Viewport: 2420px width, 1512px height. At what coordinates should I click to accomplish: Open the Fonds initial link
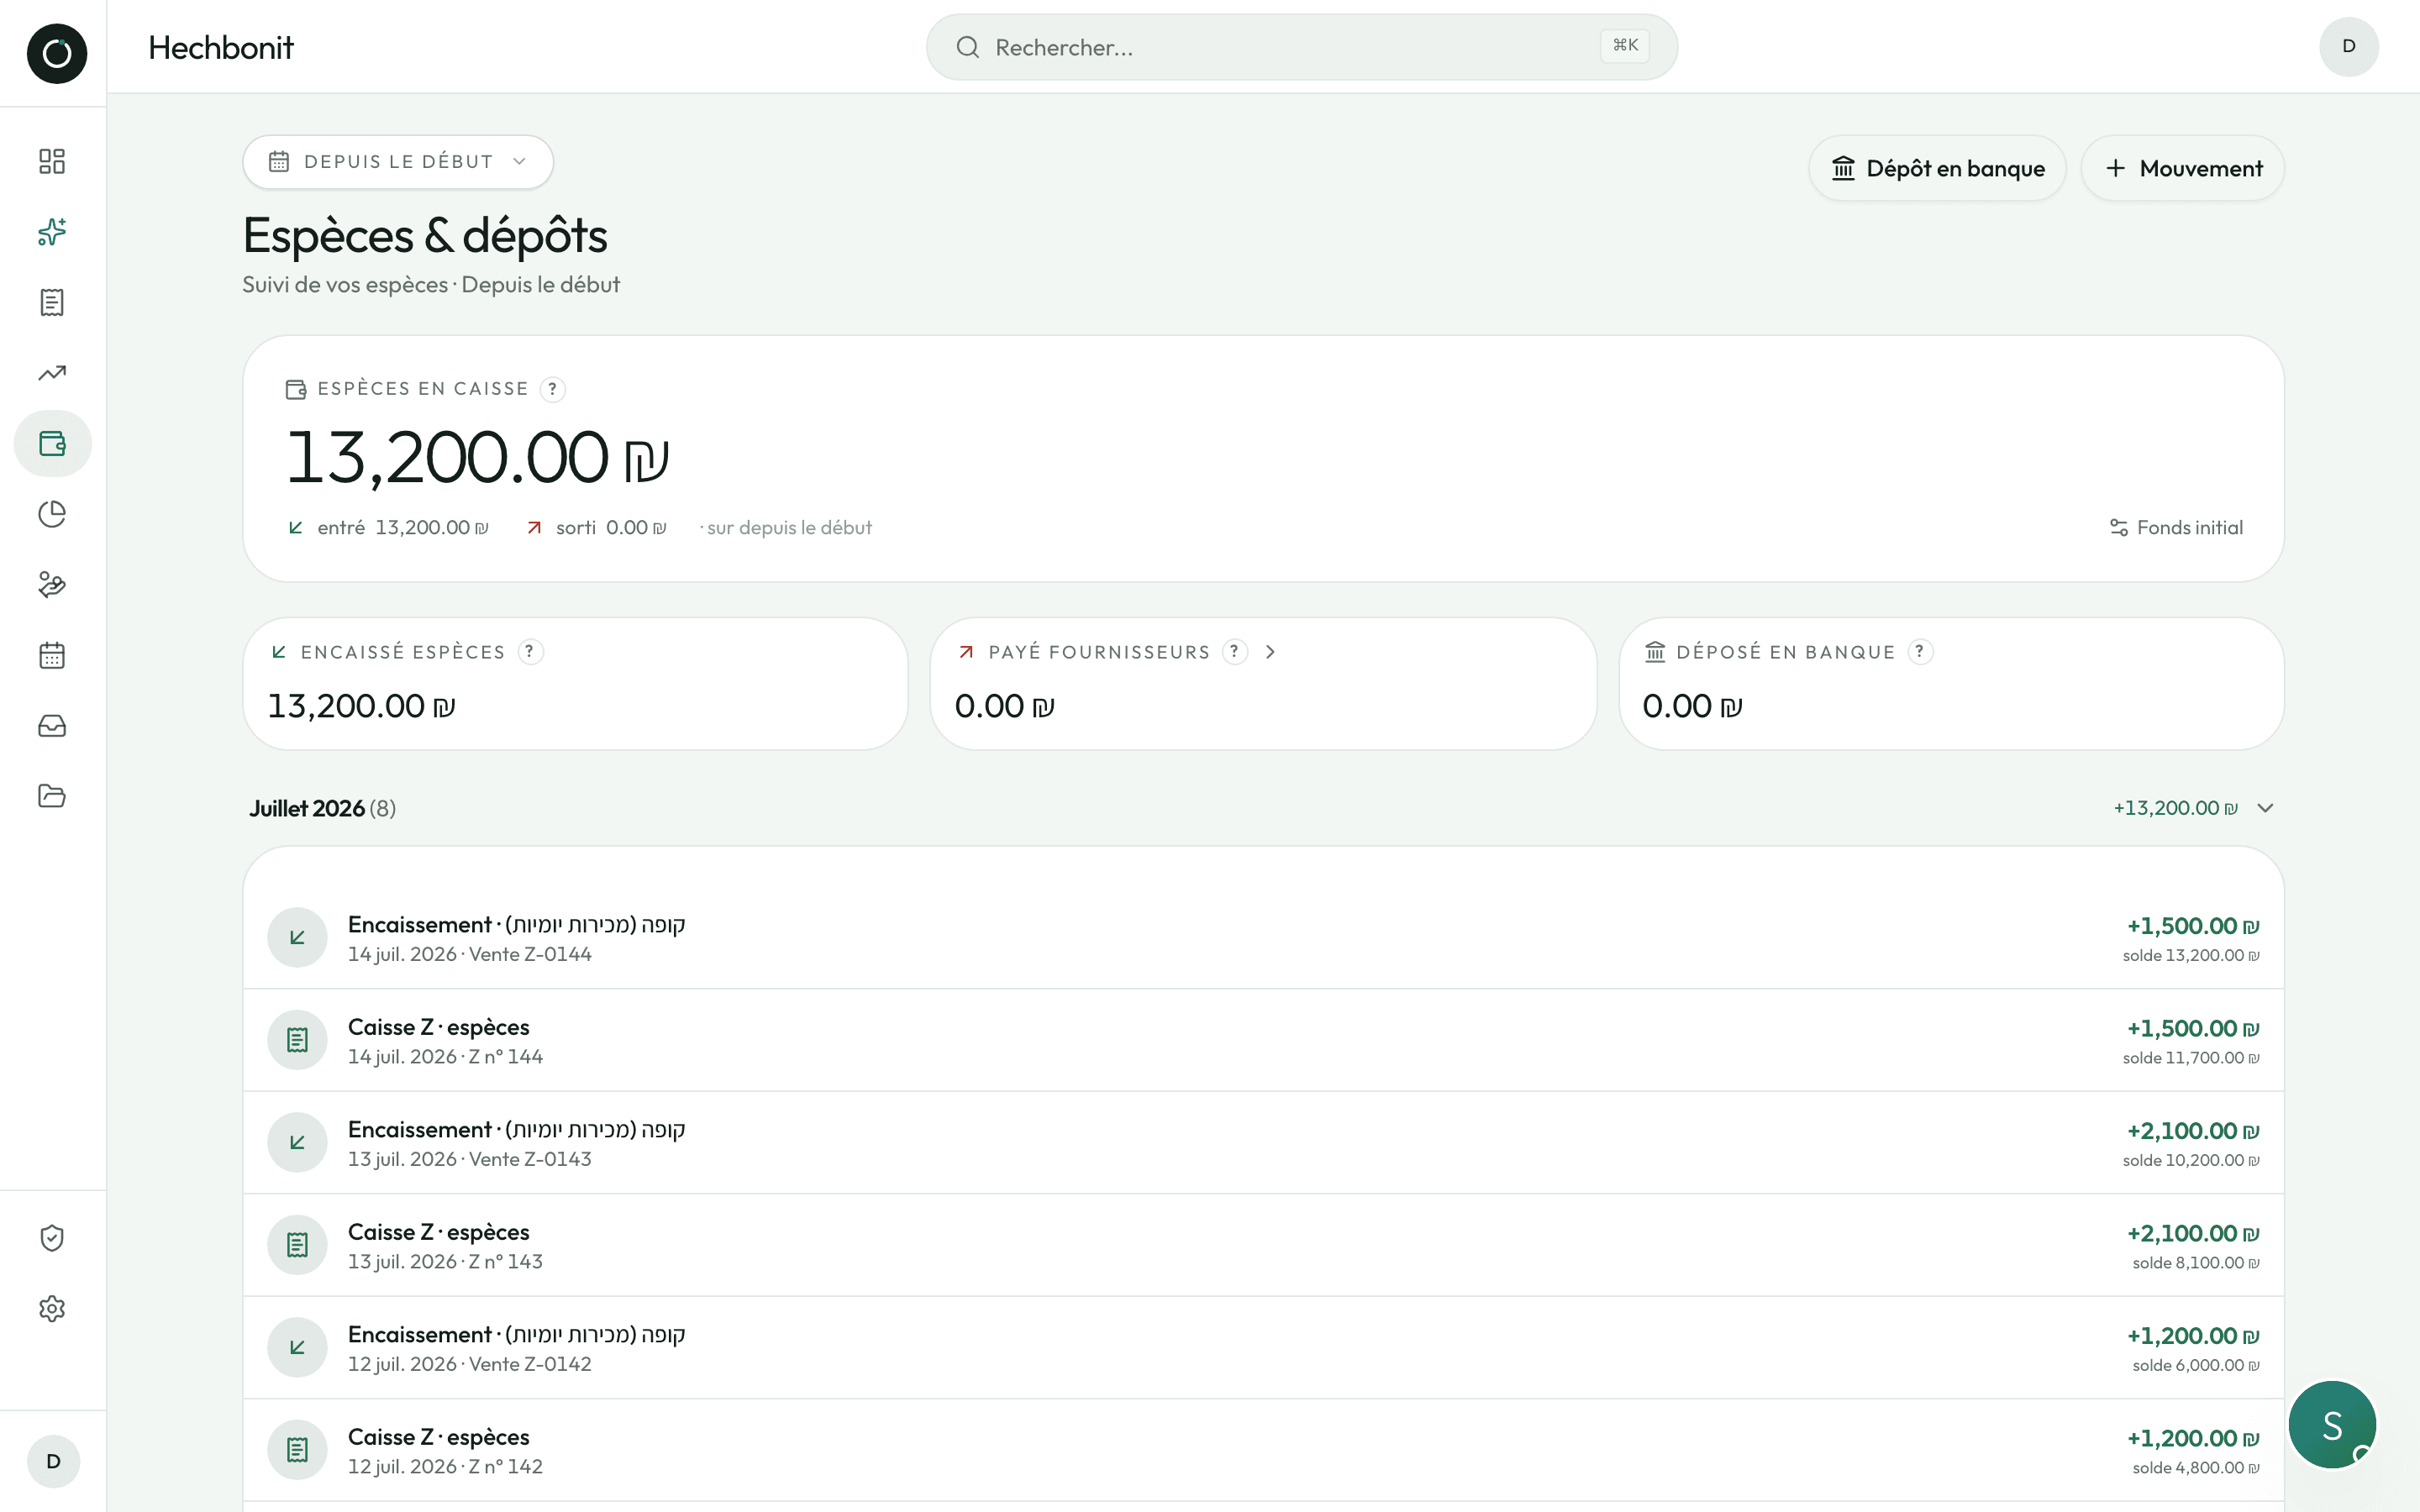(x=2177, y=527)
